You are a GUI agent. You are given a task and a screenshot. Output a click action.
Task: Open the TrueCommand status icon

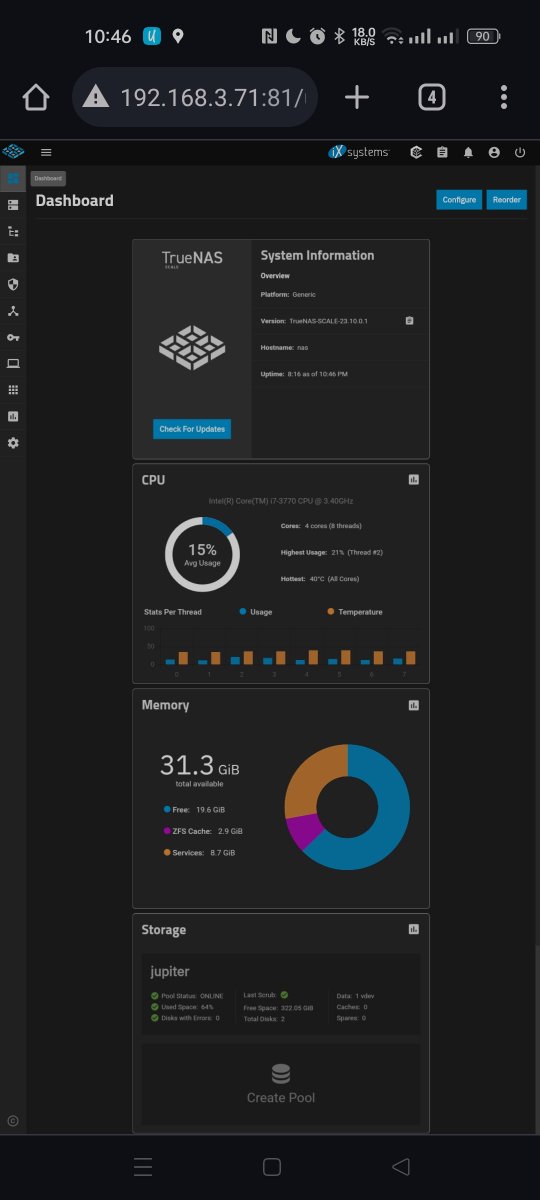click(x=416, y=153)
